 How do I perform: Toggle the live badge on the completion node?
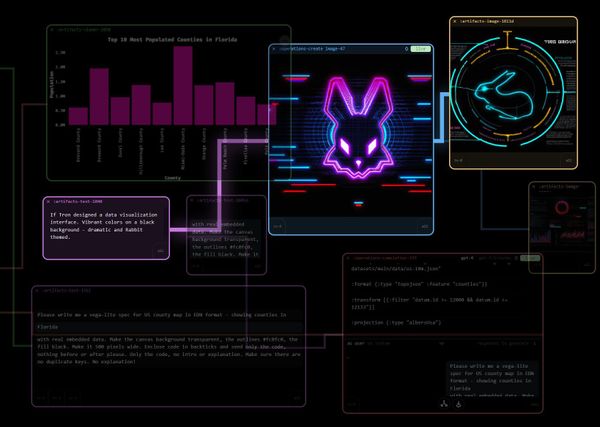coord(530,258)
